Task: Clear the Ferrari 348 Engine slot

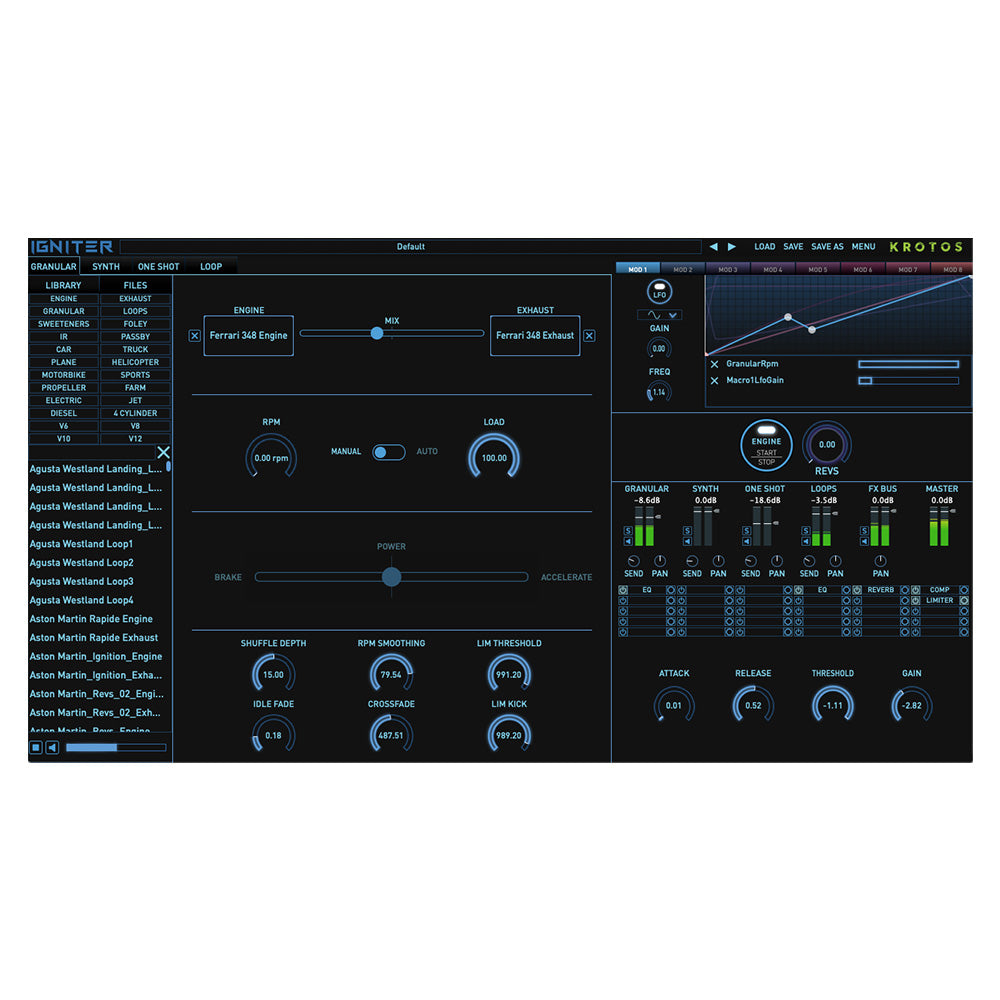Action: 194,336
